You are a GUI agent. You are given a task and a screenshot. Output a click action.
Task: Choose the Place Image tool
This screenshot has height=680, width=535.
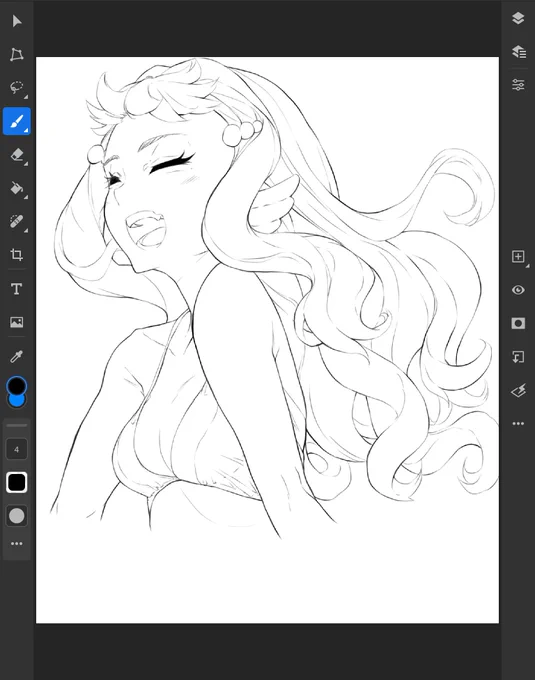click(x=16, y=322)
